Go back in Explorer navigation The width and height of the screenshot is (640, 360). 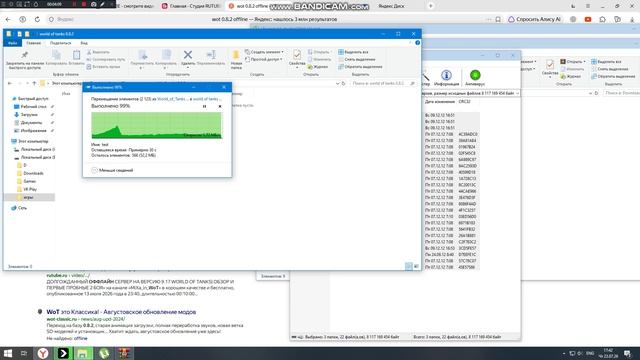pyautogui.click(x=10, y=83)
